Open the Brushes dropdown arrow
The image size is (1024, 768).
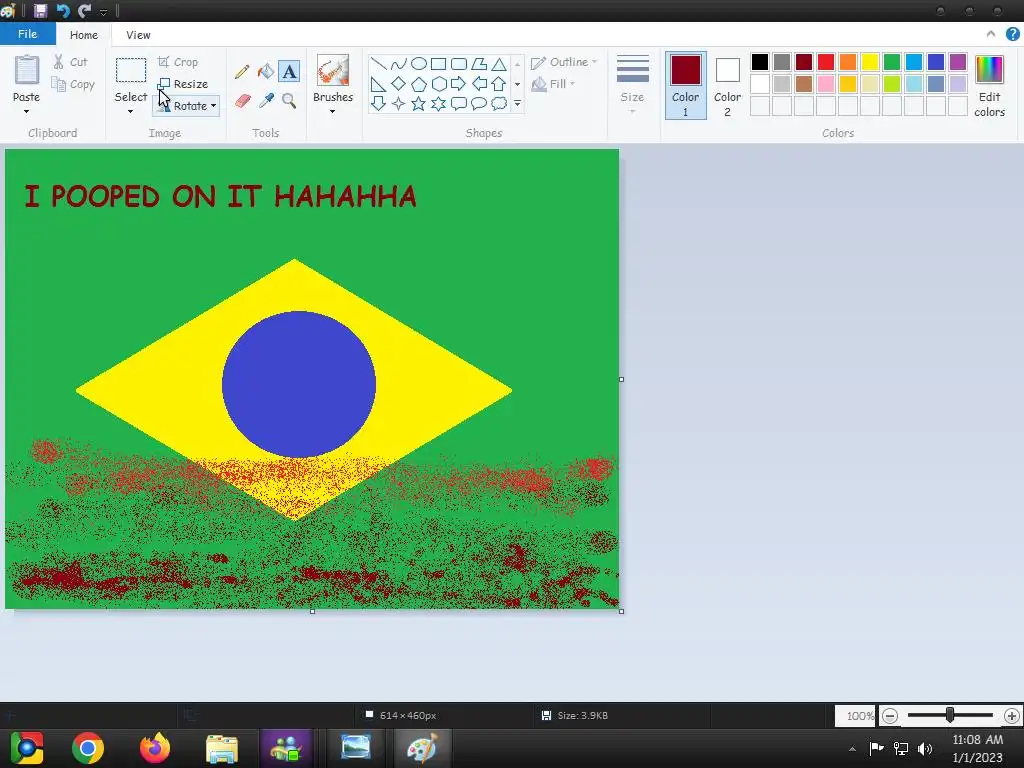click(x=333, y=112)
